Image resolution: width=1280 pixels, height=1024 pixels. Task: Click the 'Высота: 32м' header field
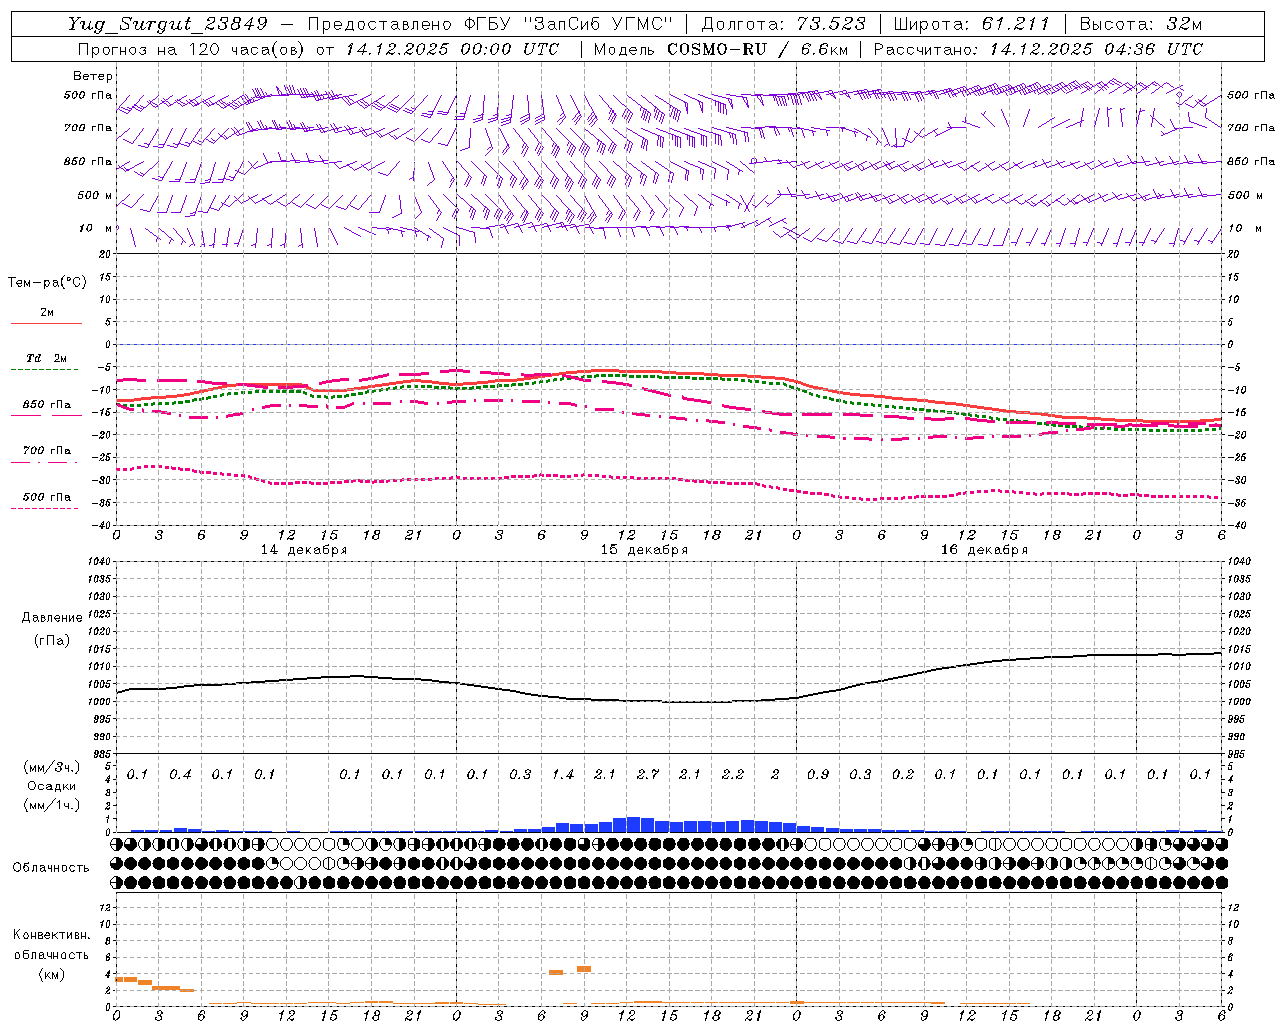tap(1140, 24)
